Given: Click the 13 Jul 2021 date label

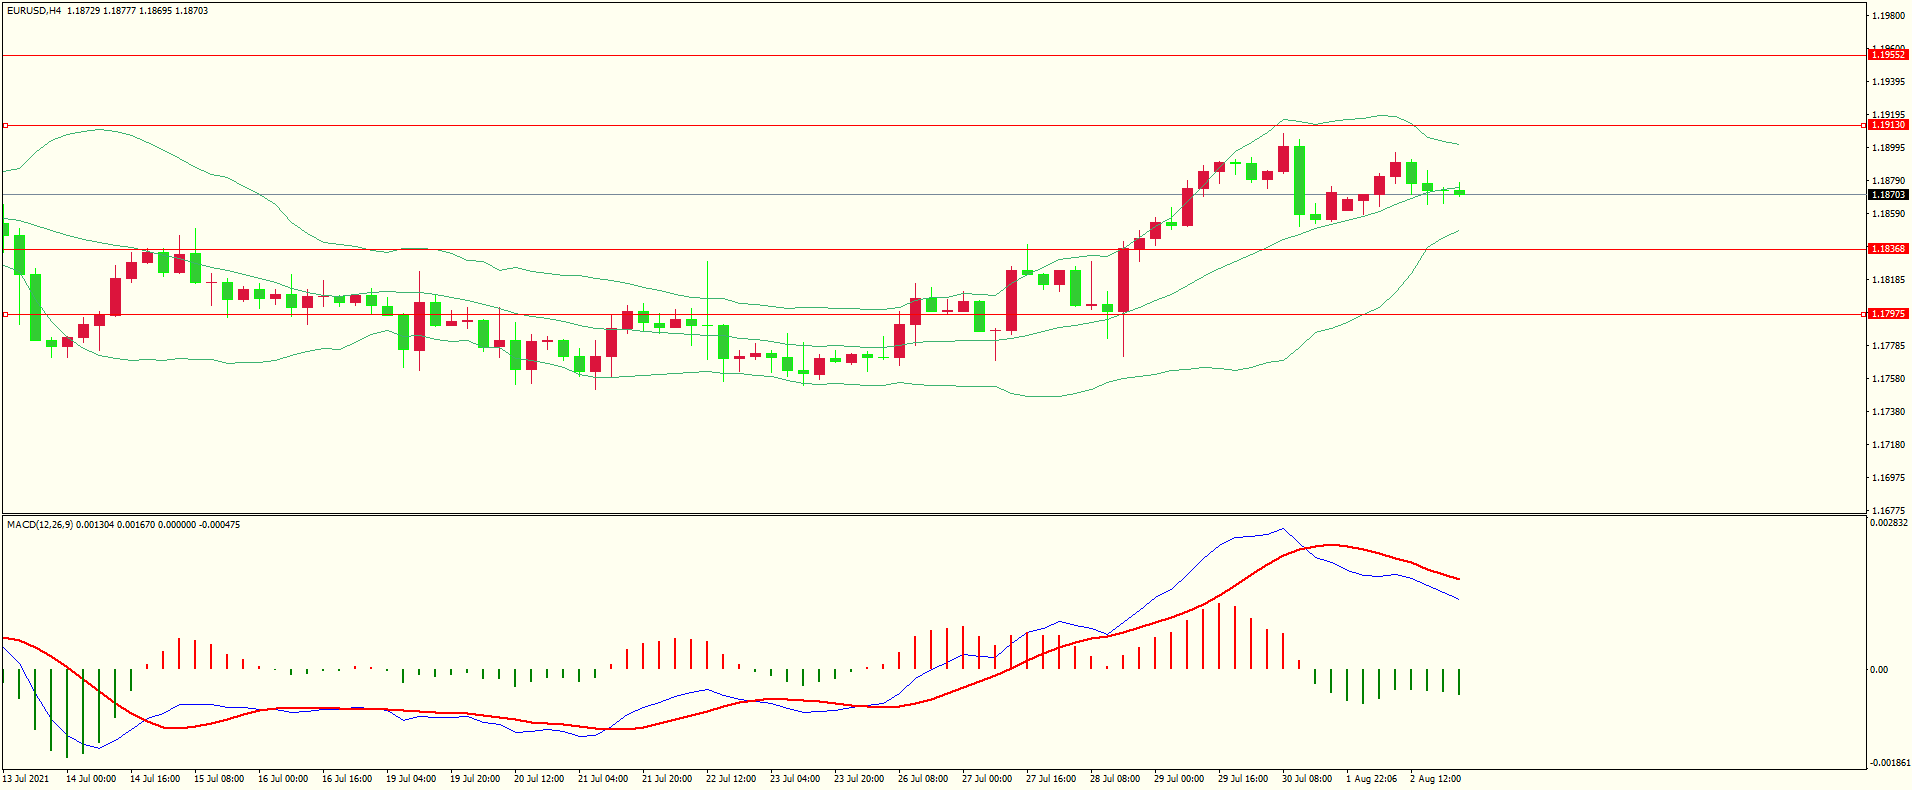Looking at the screenshot, I should pyautogui.click(x=26, y=779).
